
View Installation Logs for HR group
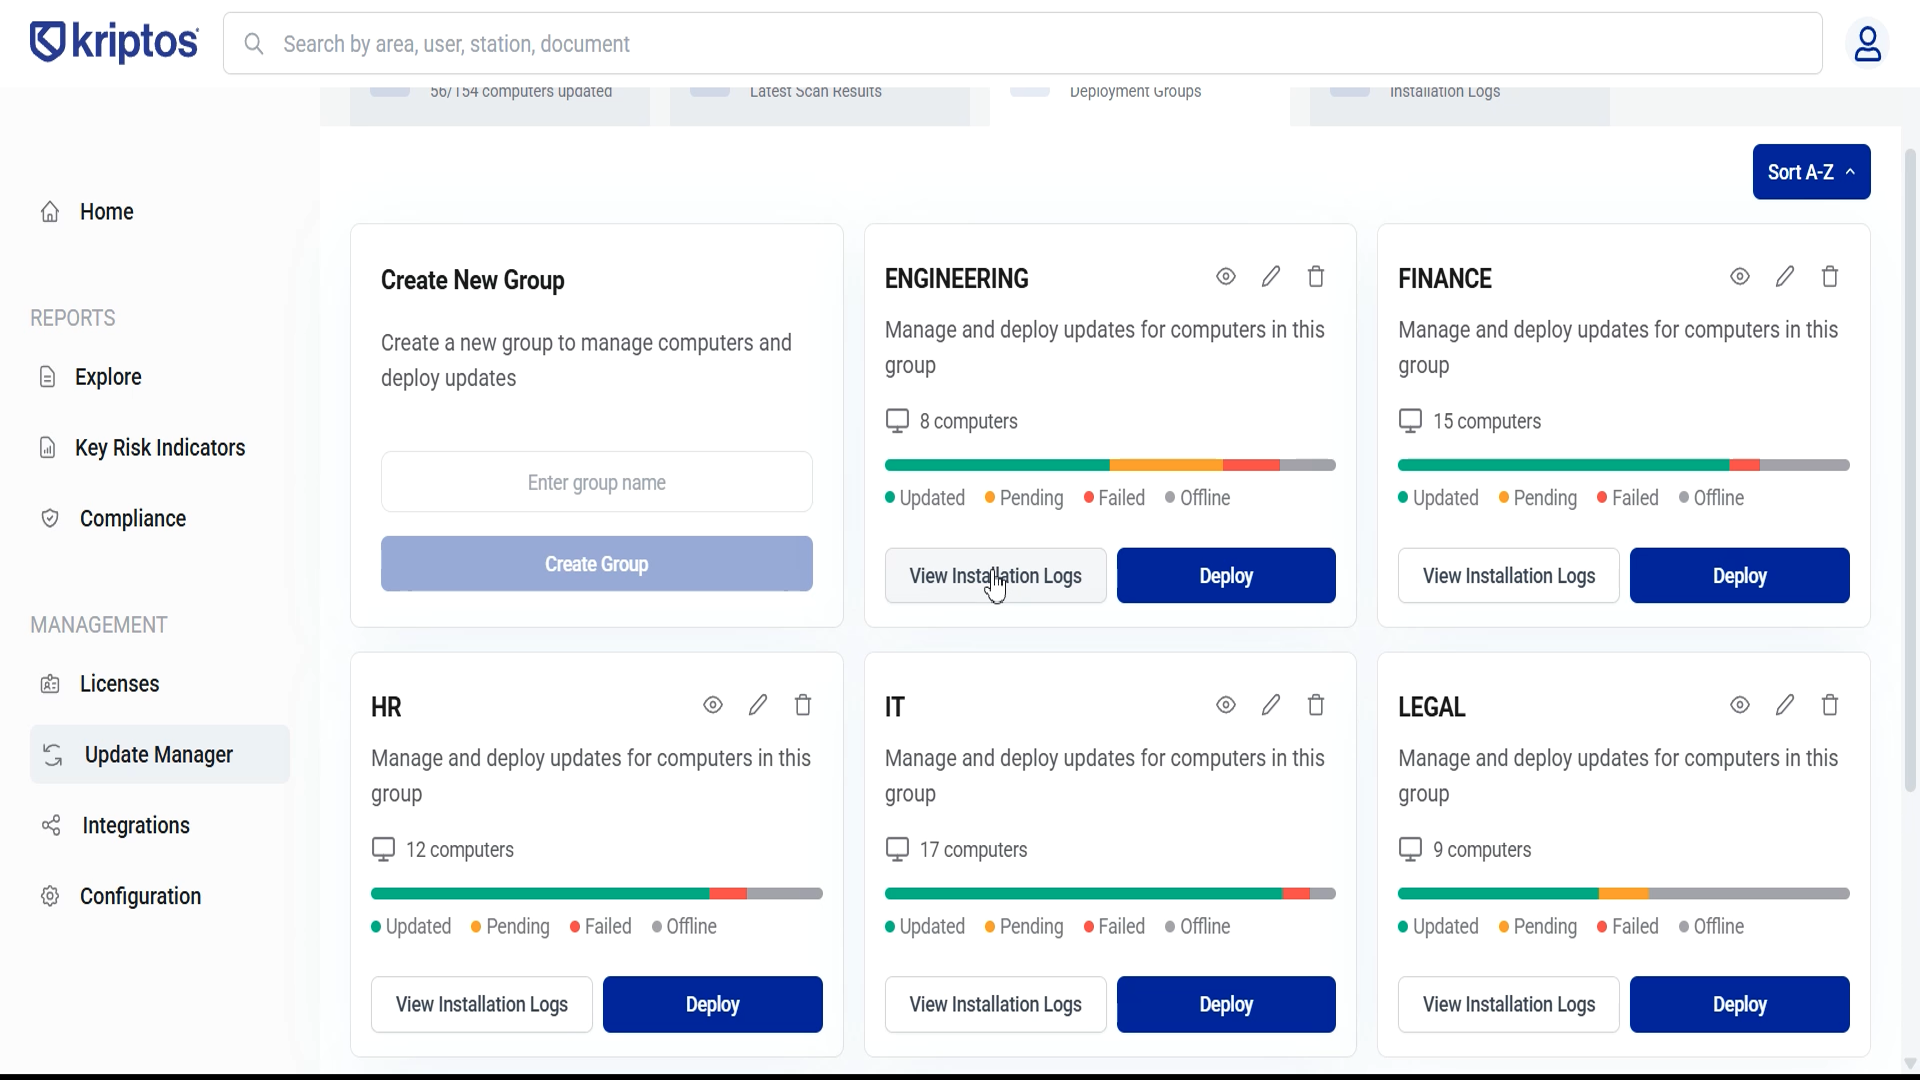pos(481,1004)
